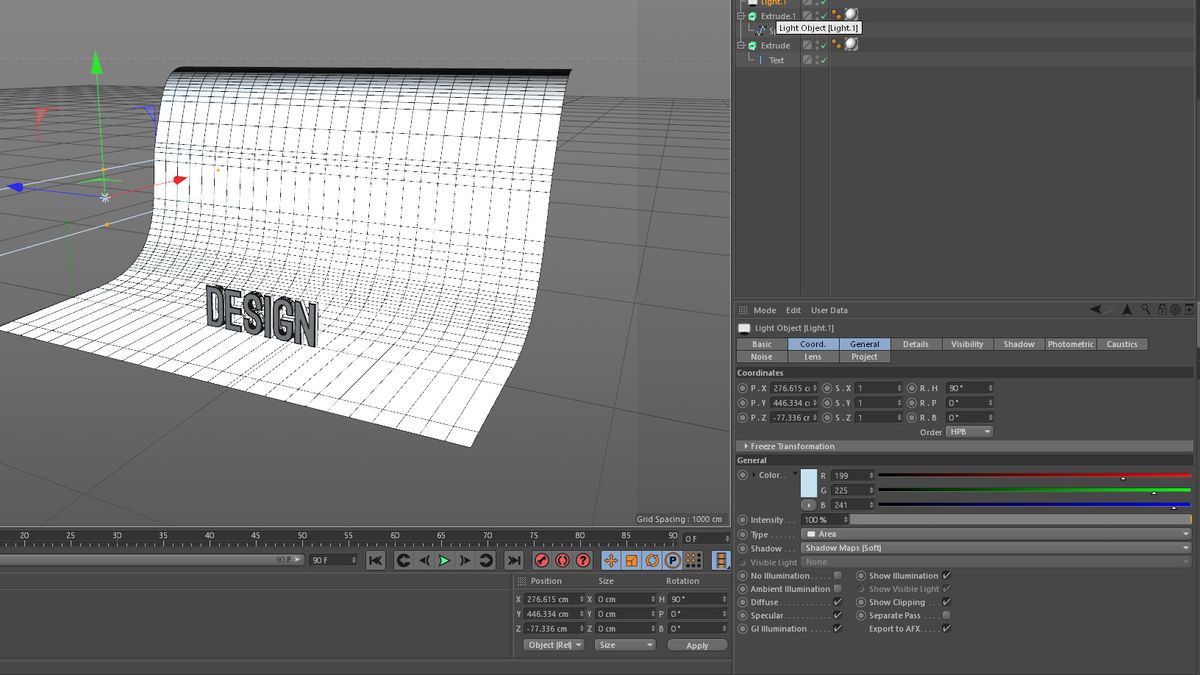
Task: Open the Object [Rel] dropdown
Action: 552,645
